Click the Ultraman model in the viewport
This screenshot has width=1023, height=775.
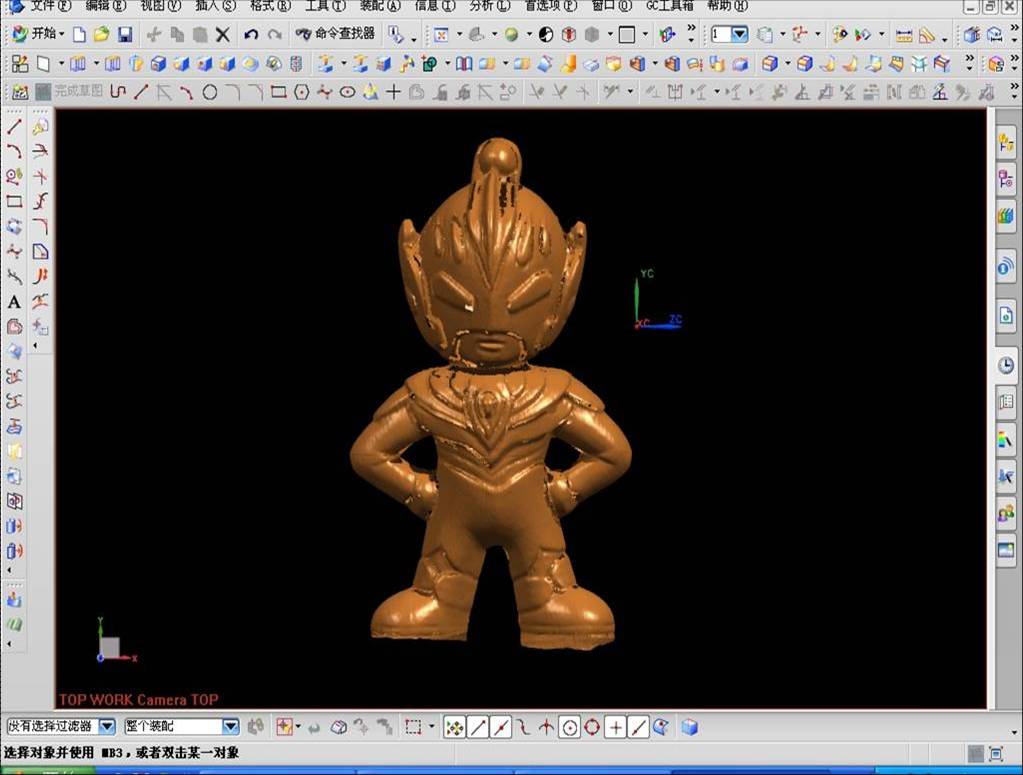pyautogui.click(x=490, y=395)
